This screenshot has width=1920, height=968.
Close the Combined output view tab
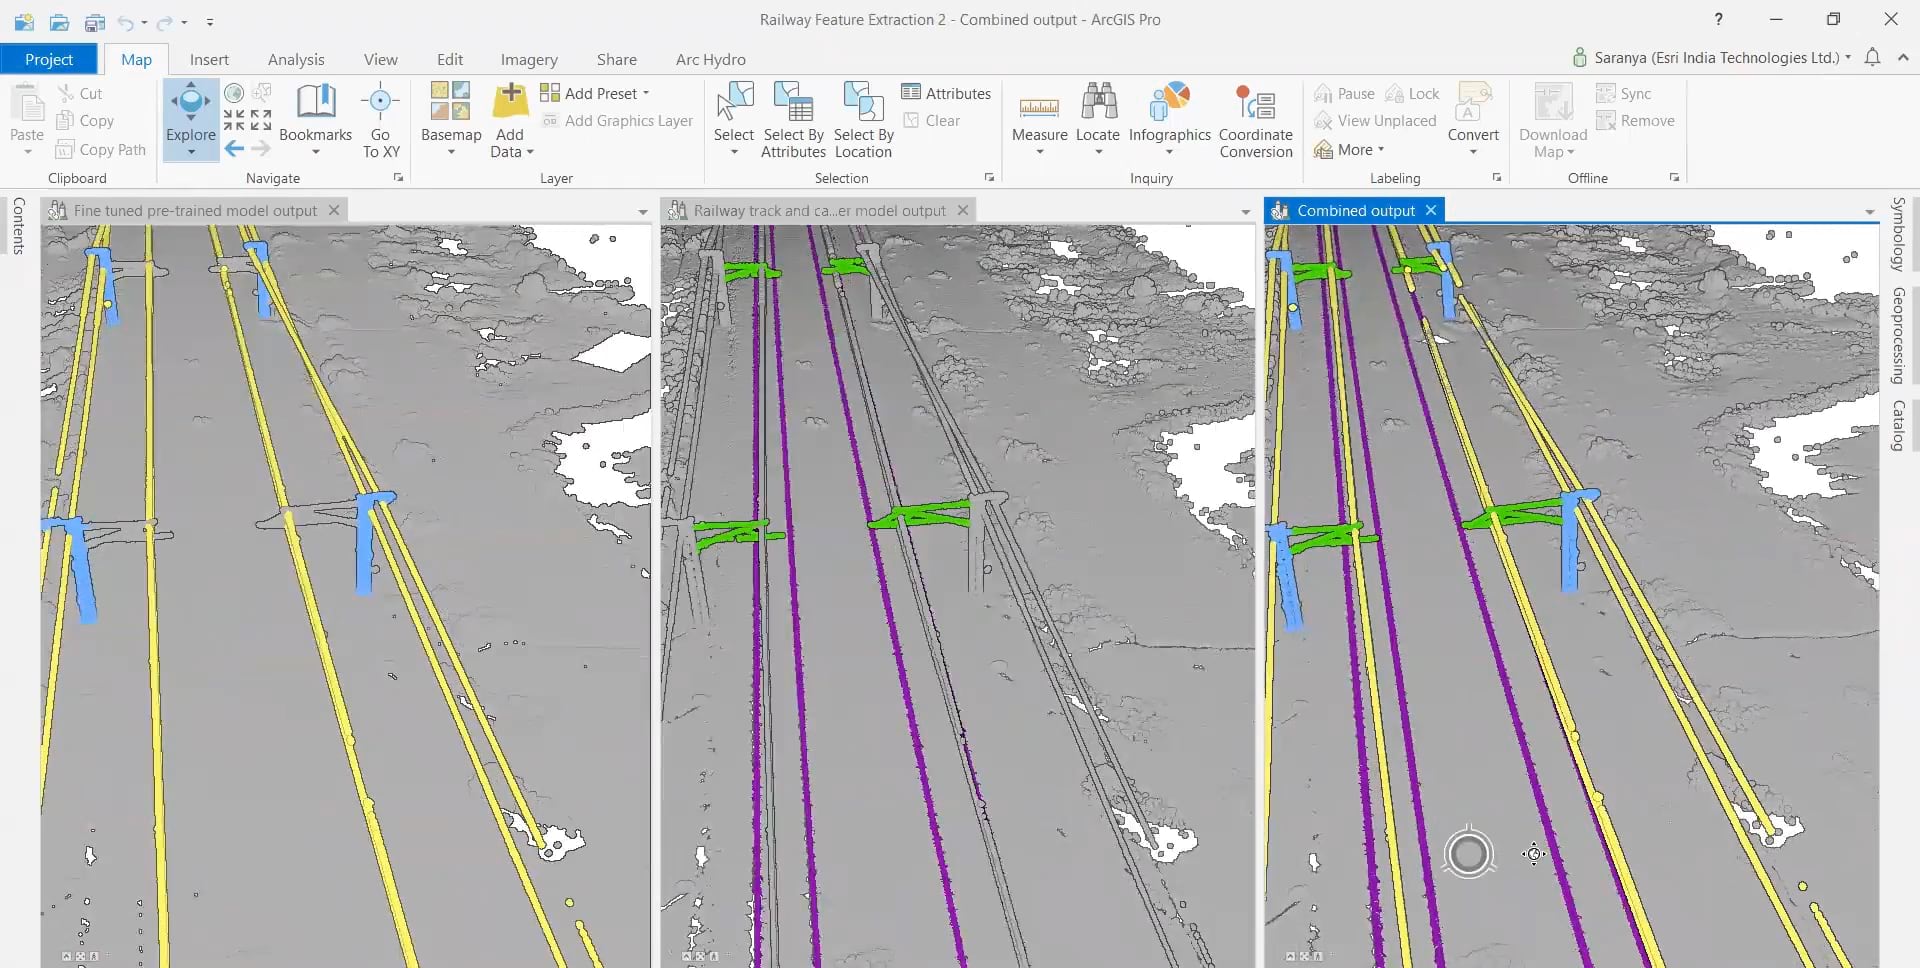[1430, 210]
